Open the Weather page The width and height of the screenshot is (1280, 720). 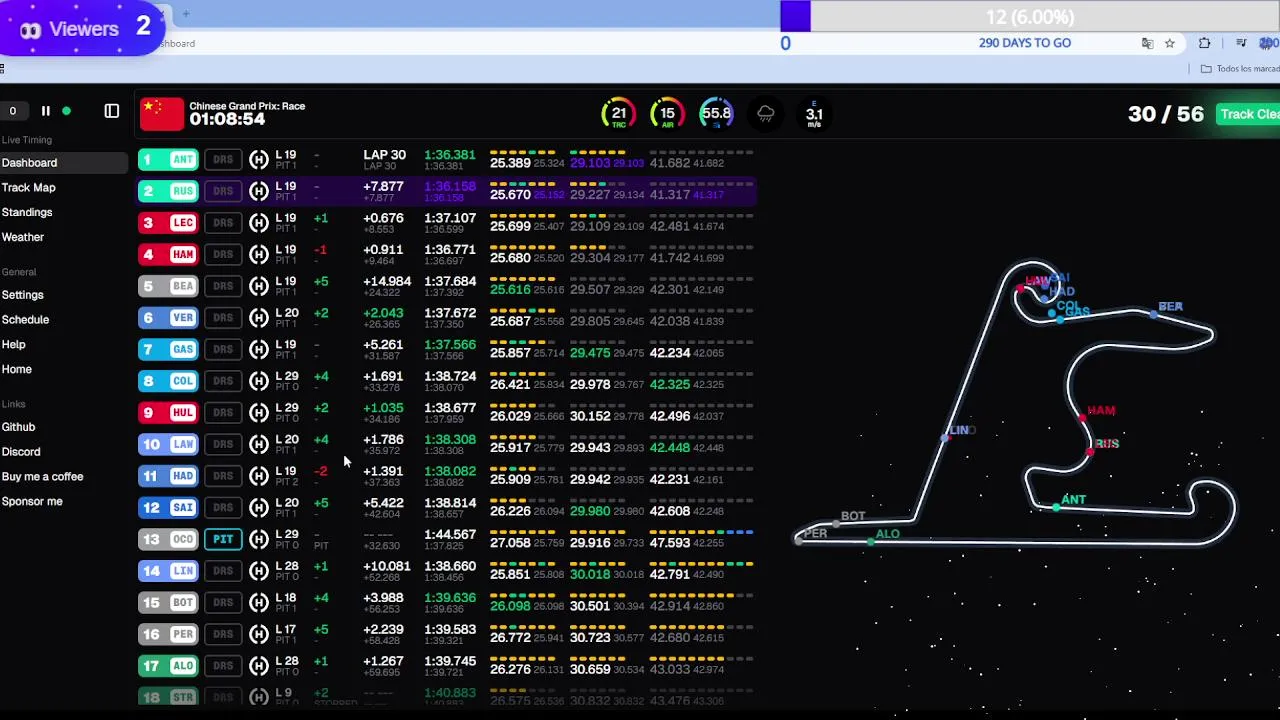22,238
